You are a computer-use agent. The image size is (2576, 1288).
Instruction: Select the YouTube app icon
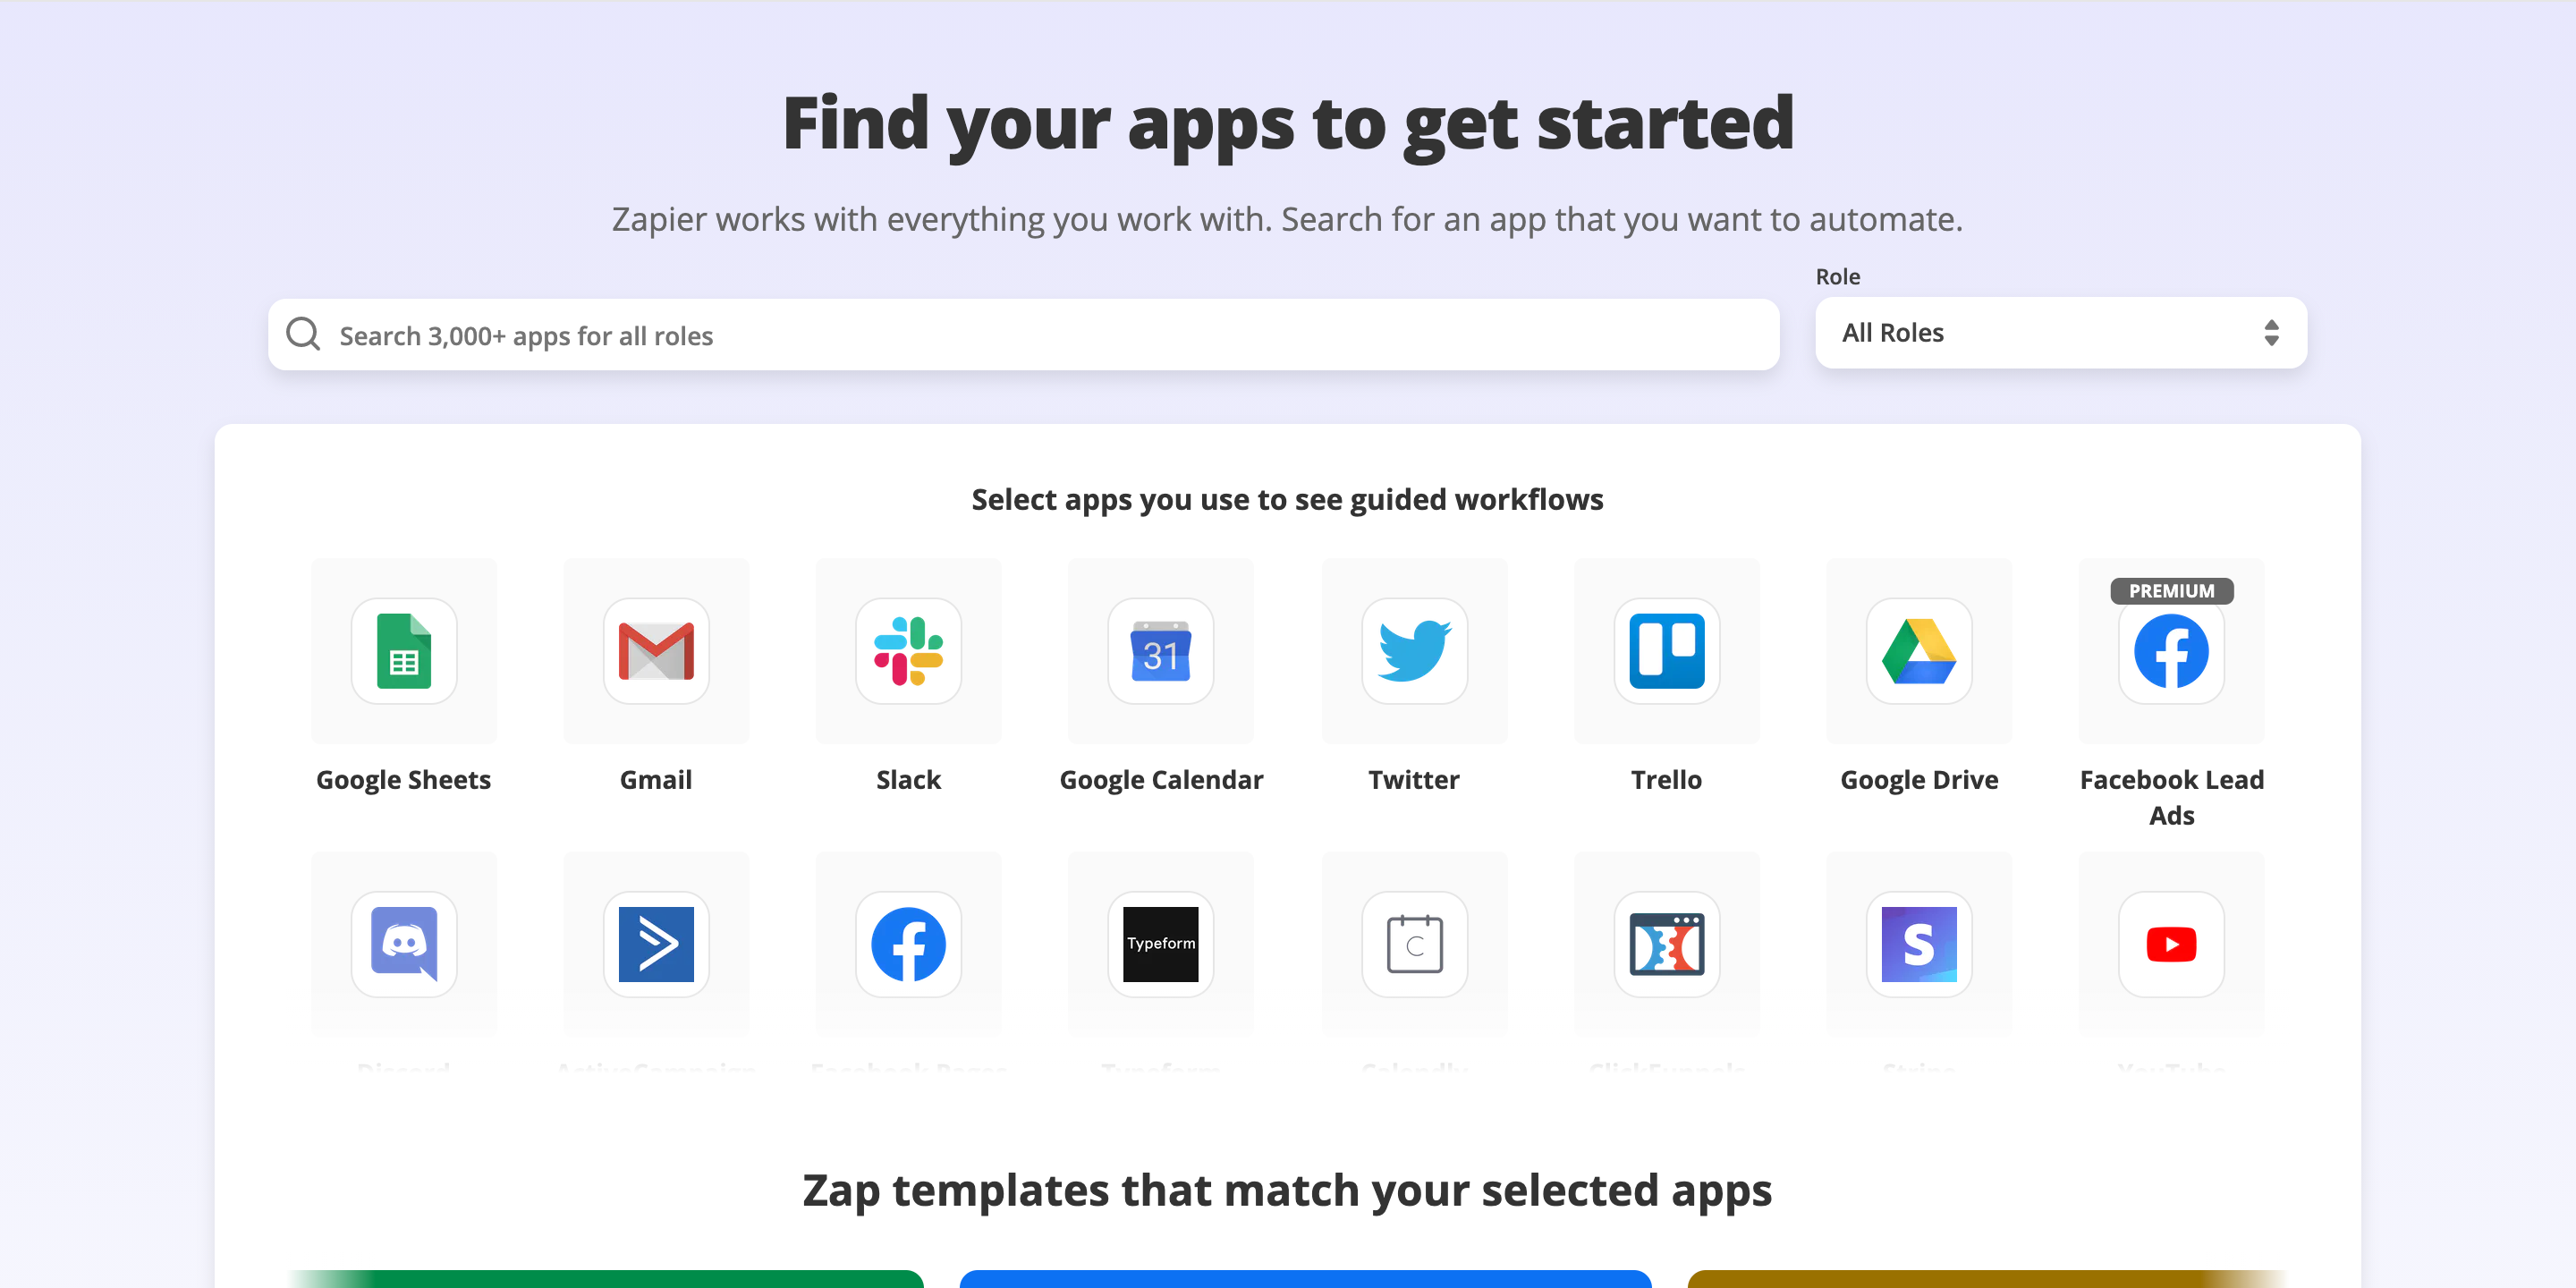[x=2170, y=945]
